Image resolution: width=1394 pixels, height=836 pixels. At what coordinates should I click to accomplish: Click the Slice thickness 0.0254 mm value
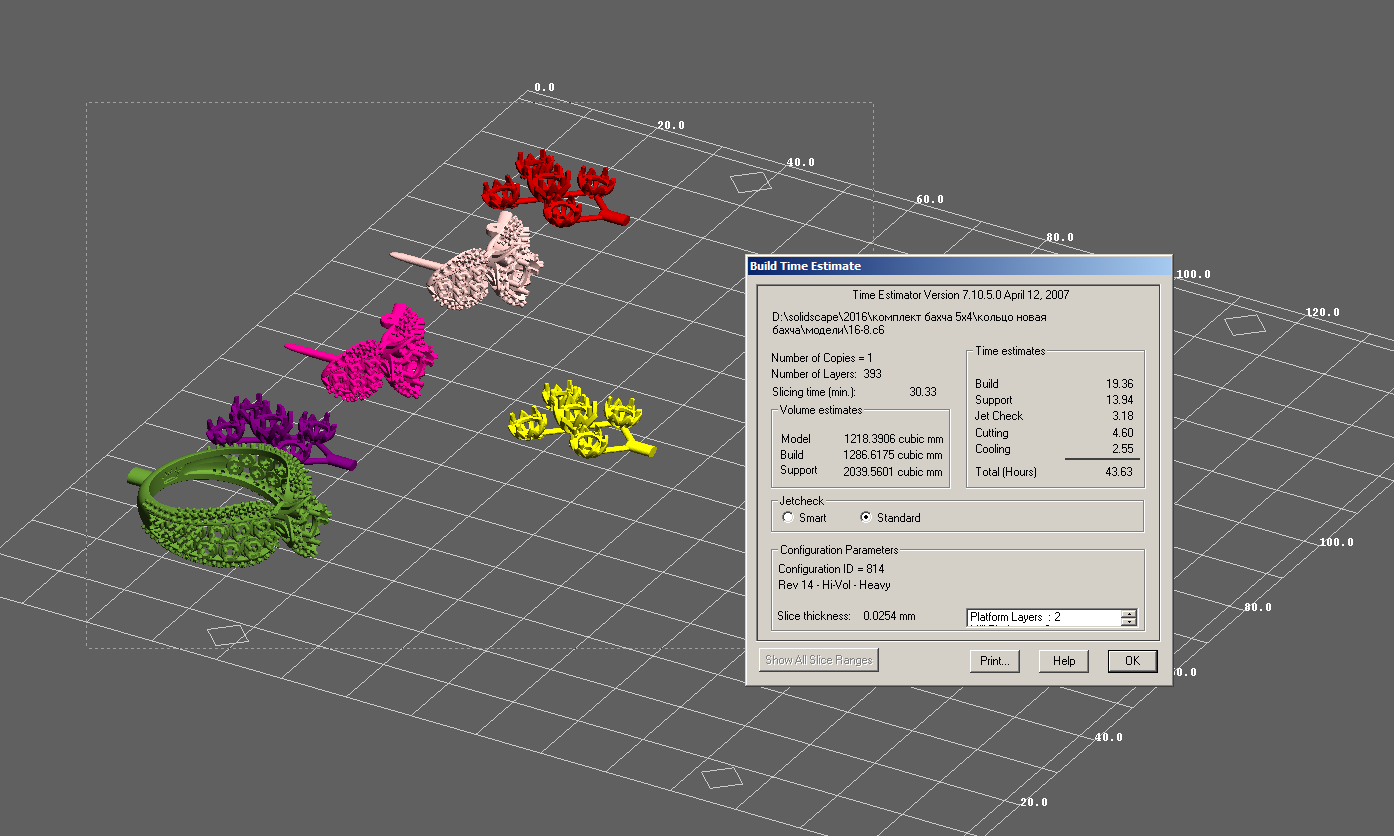(889, 616)
